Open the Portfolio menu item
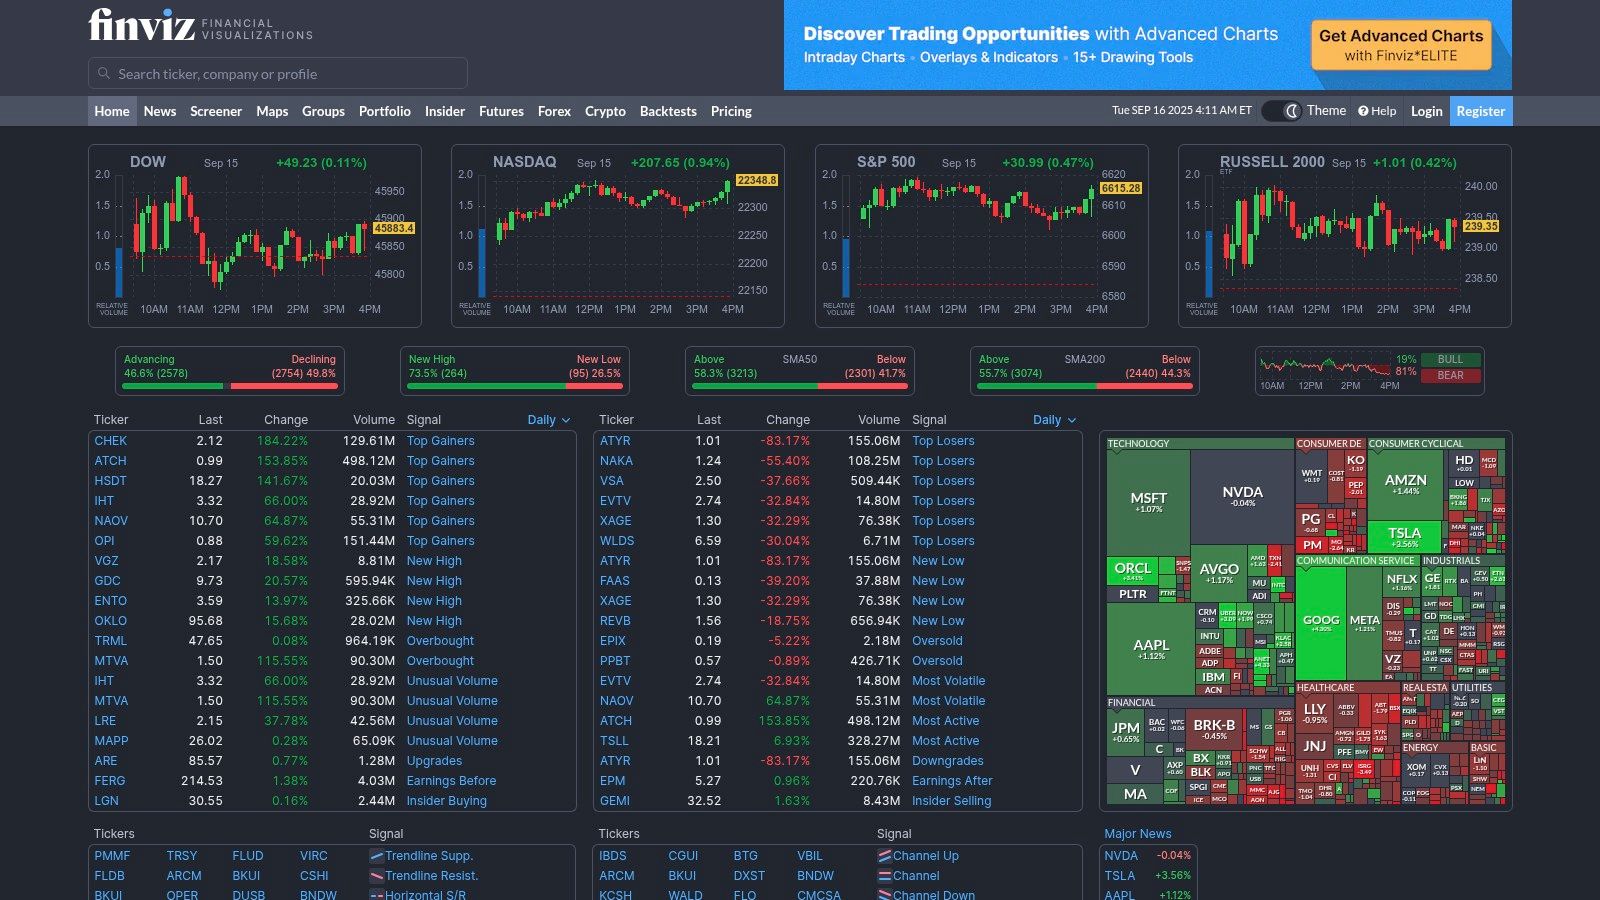 point(385,111)
